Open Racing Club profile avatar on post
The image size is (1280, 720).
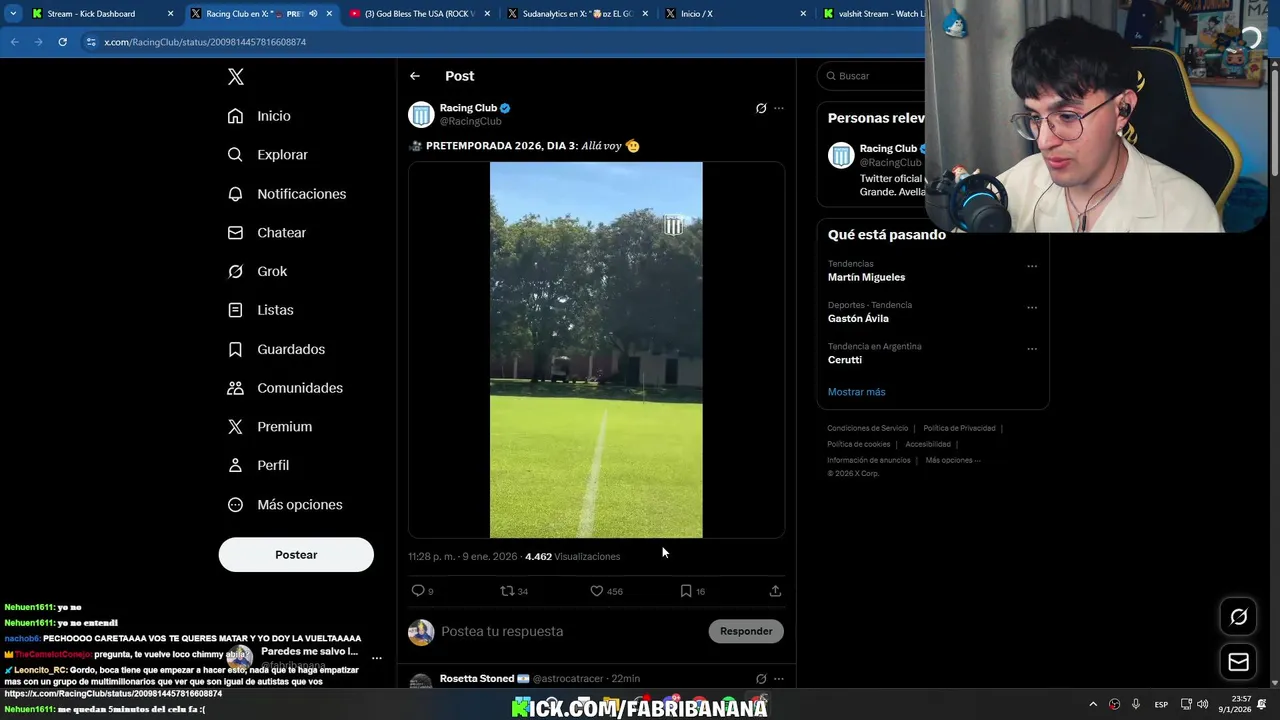pos(421,114)
